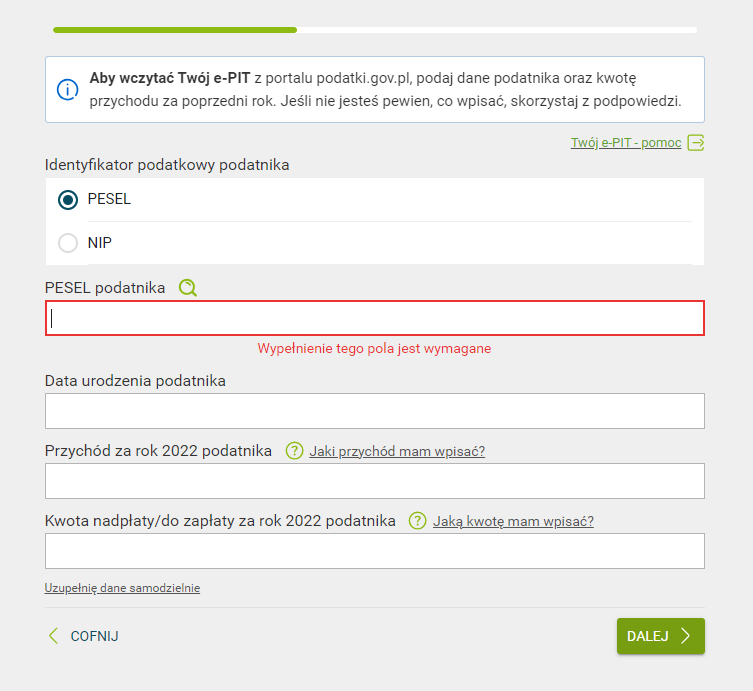The image size is (753, 691).
Task: Click the 'Uzupełnię dane samodzielnie' link
Action: (x=122, y=588)
